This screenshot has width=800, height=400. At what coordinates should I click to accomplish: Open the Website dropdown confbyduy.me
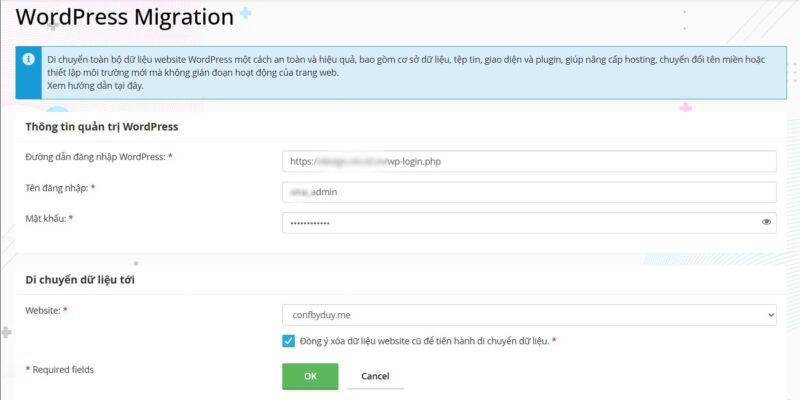pyautogui.click(x=529, y=315)
